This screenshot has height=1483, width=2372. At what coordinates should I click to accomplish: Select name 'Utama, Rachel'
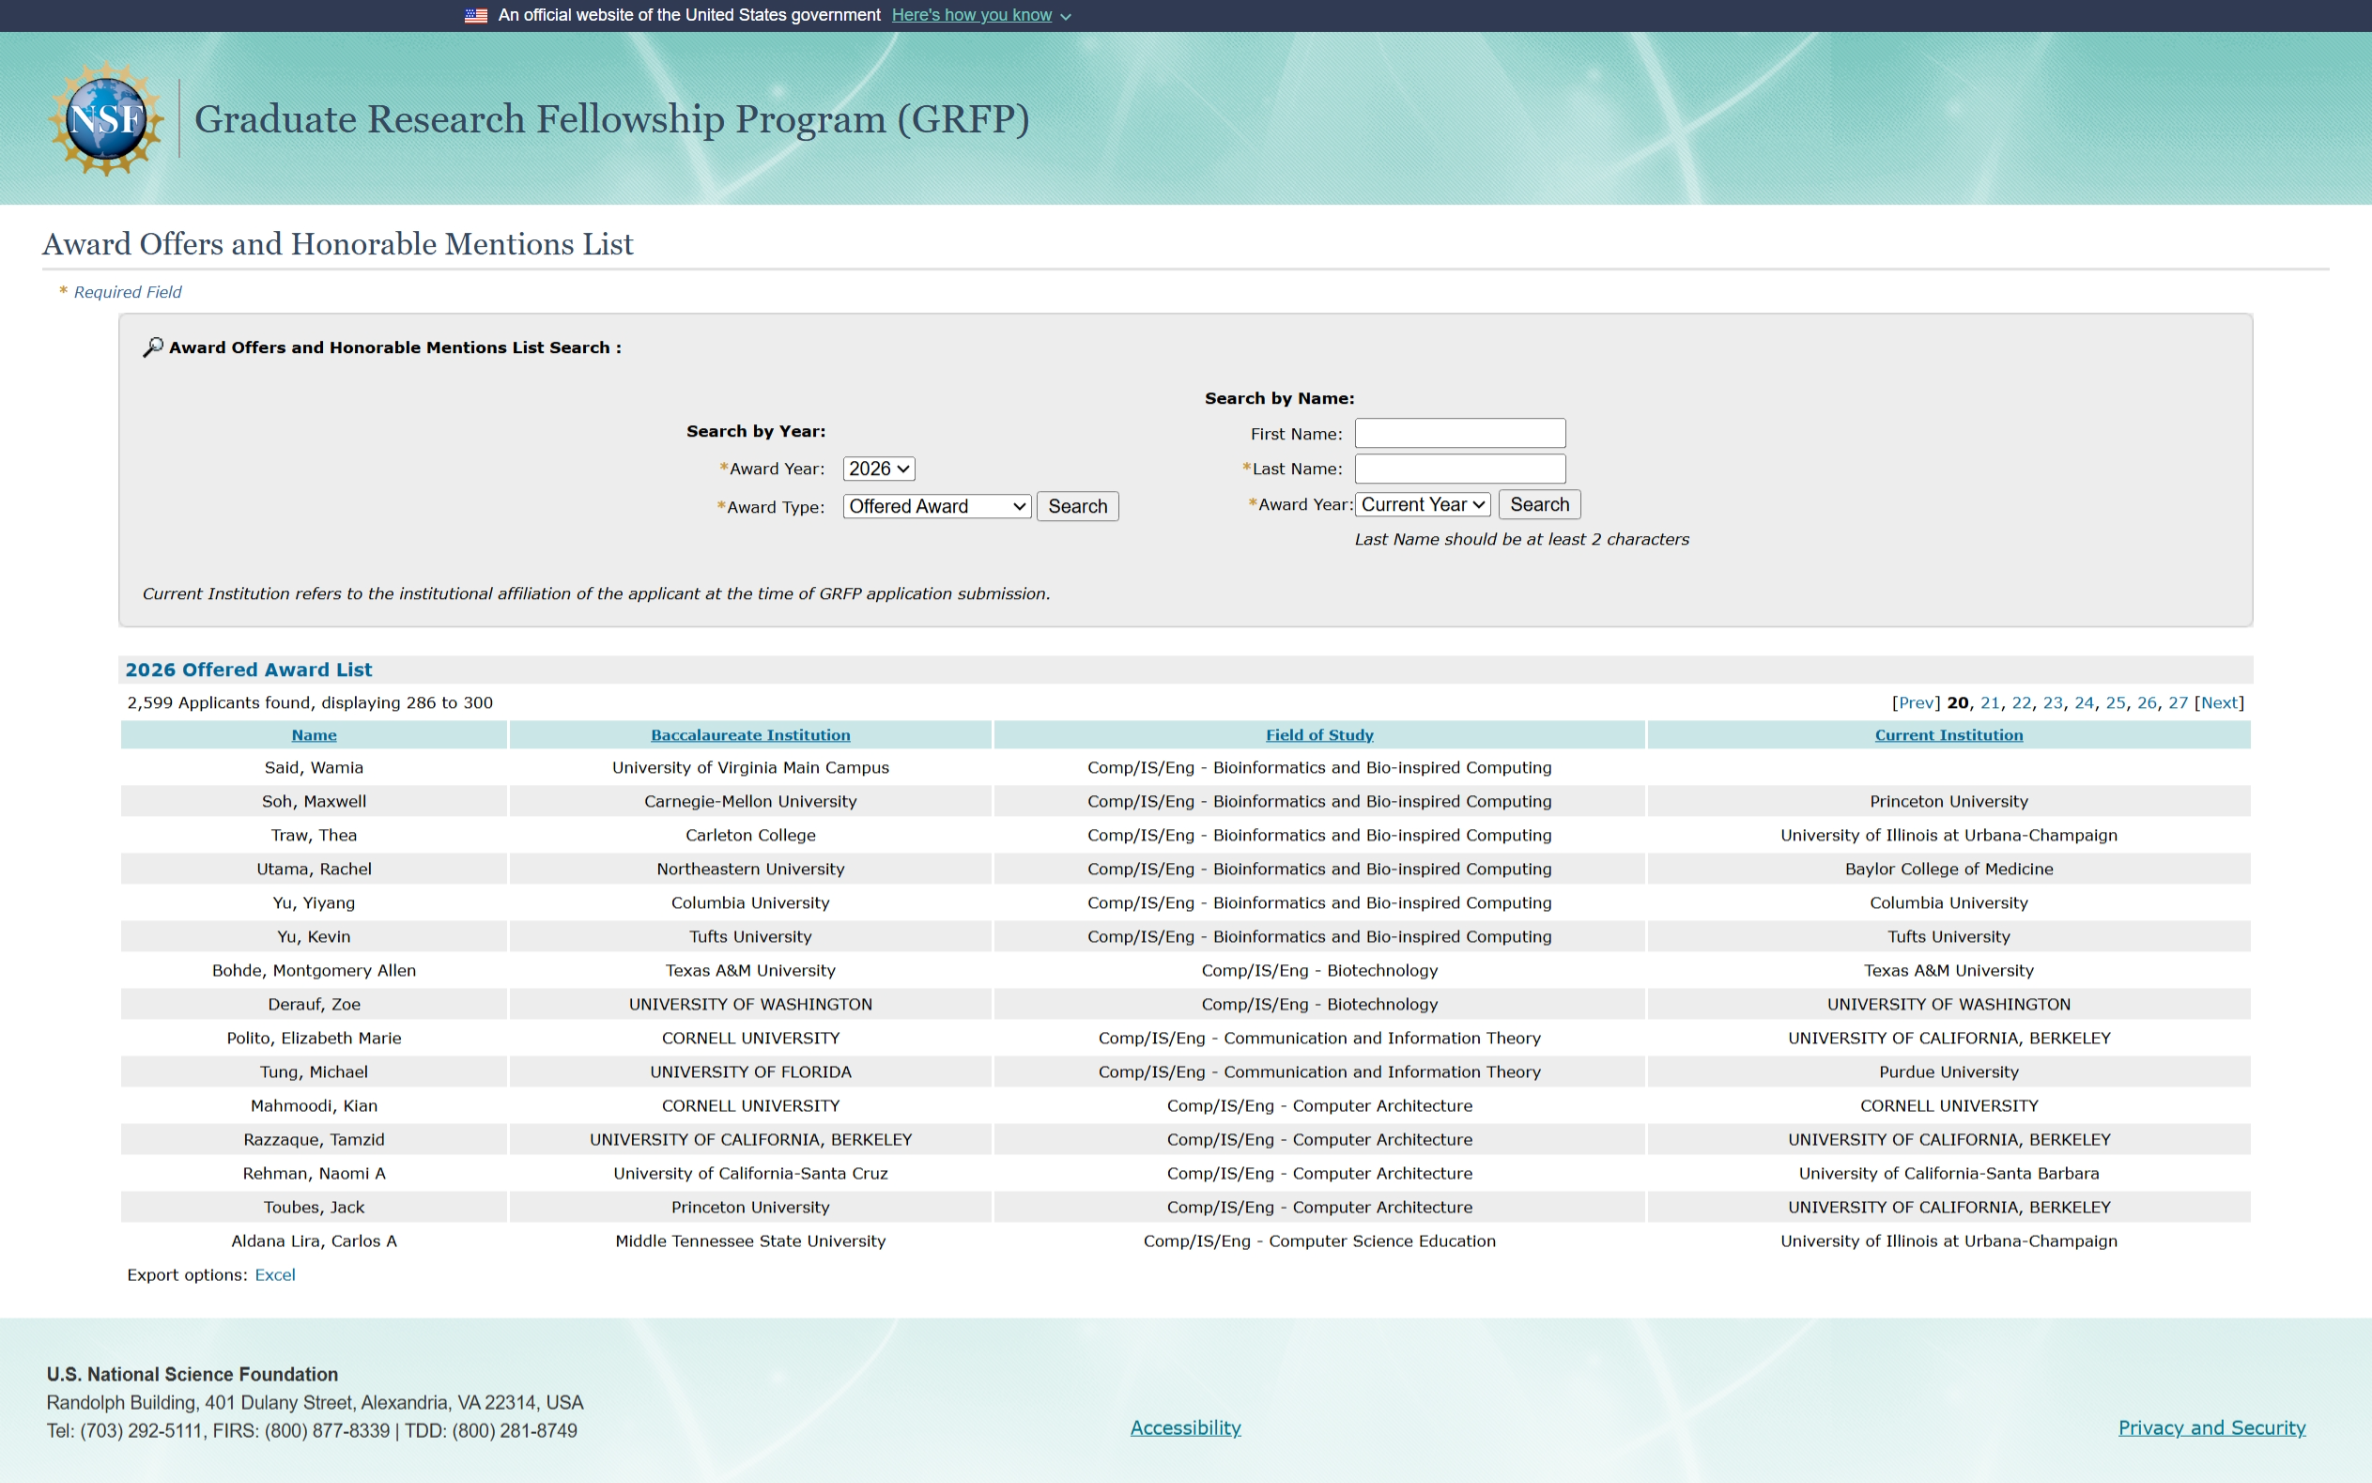[x=314, y=870]
